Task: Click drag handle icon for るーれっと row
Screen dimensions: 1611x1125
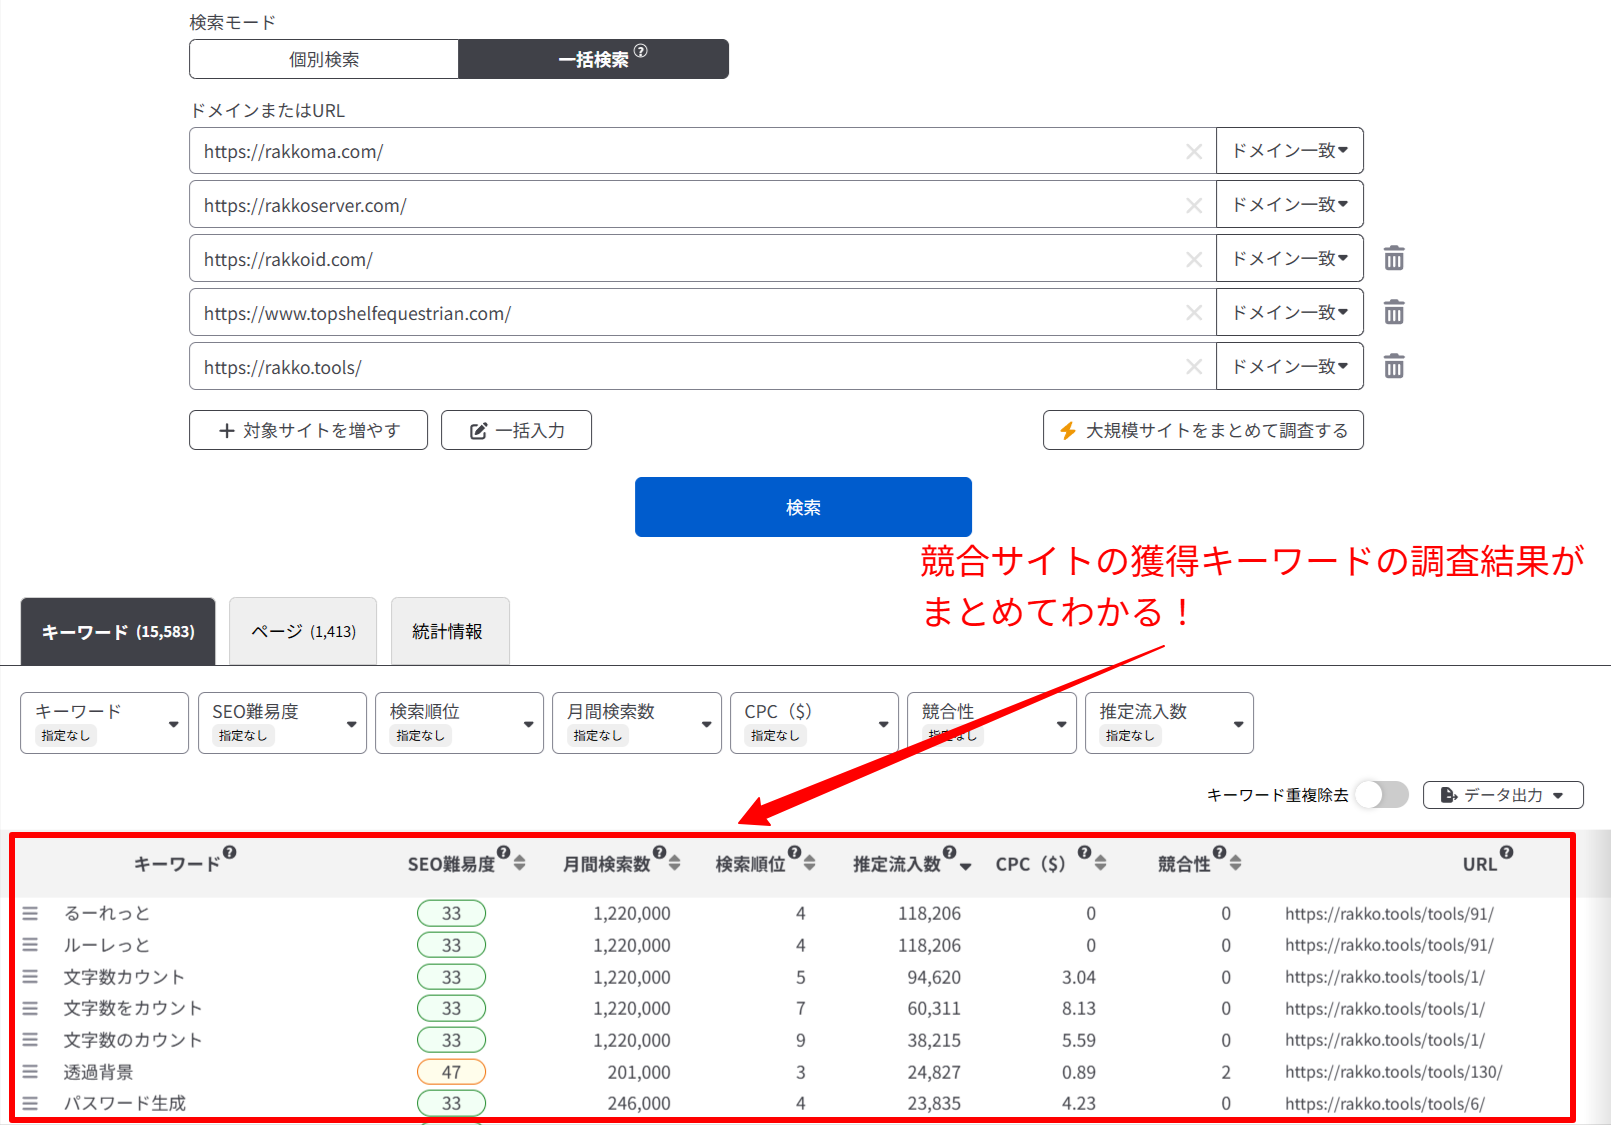Action: 30,913
